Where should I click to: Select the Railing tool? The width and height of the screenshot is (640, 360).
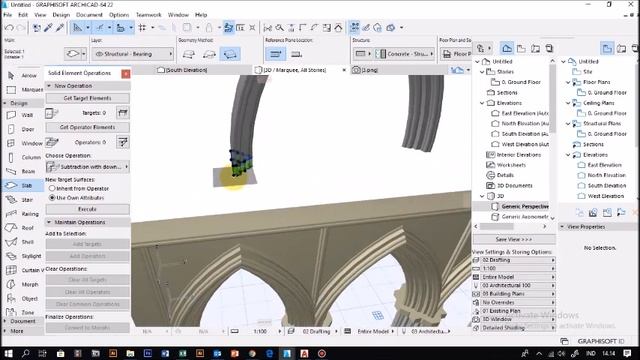coord(24,213)
